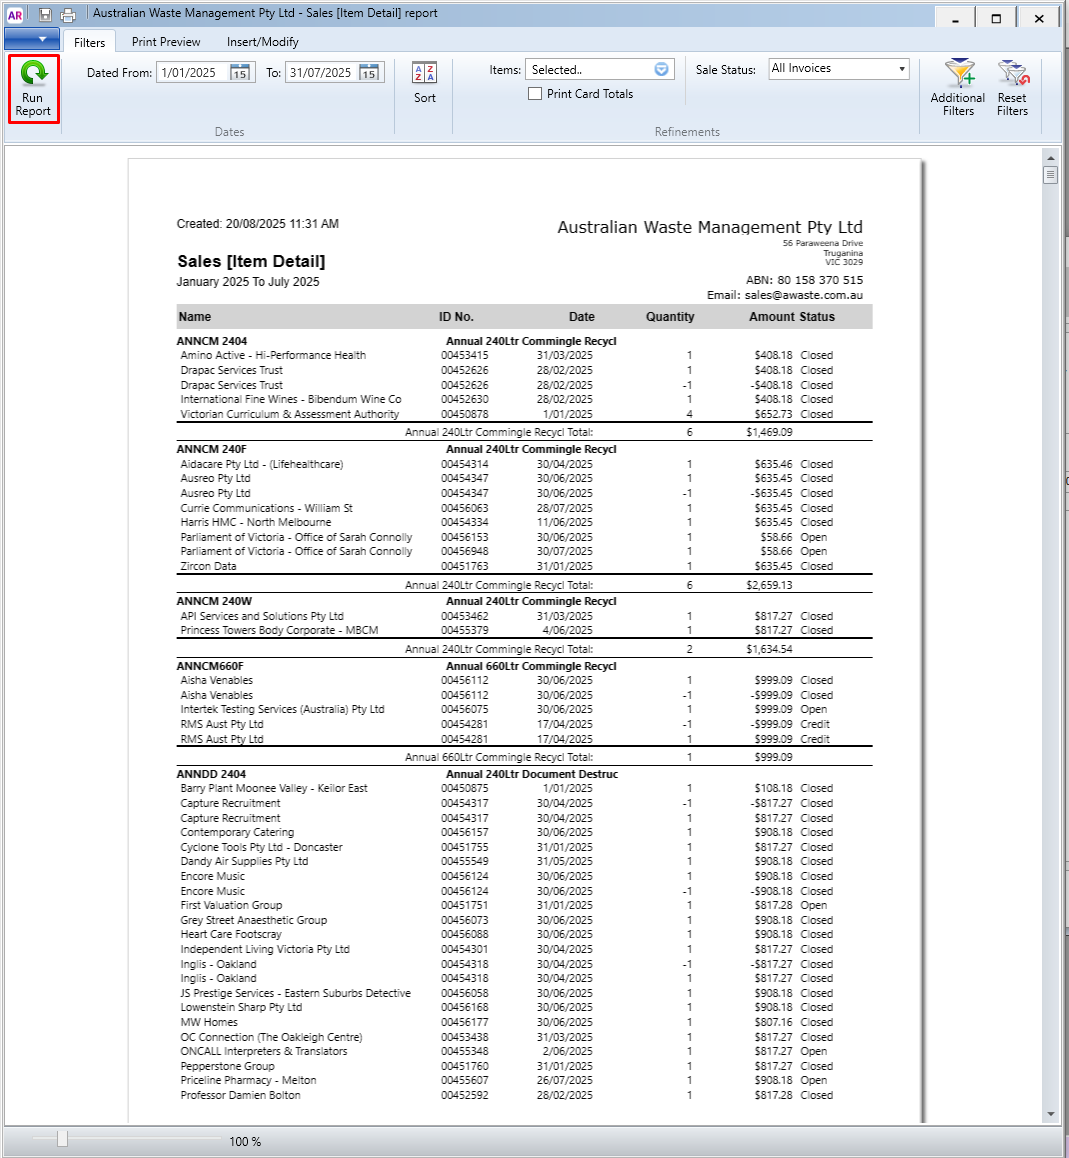The height and width of the screenshot is (1158, 1069).
Task: Click the Reset Filters icon
Action: 1012,72
